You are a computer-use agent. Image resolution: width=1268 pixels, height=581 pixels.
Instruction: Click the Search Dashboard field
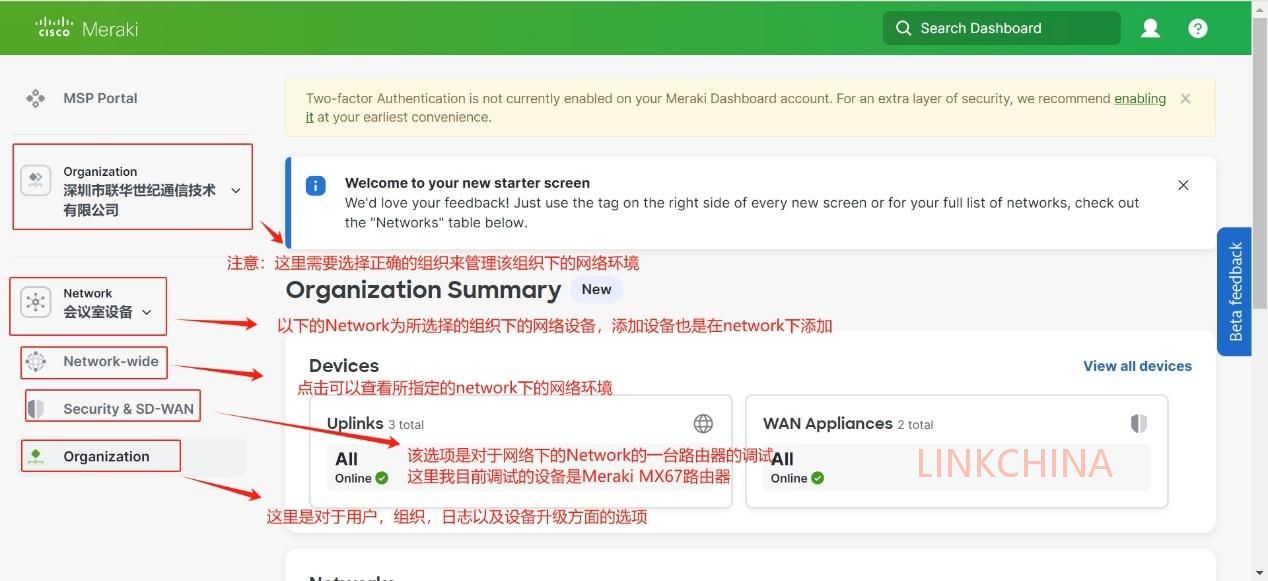click(x=1001, y=28)
